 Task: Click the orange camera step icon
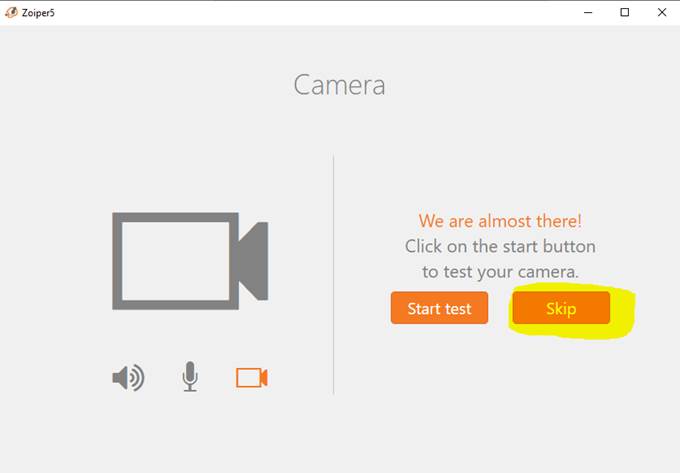pos(252,378)
